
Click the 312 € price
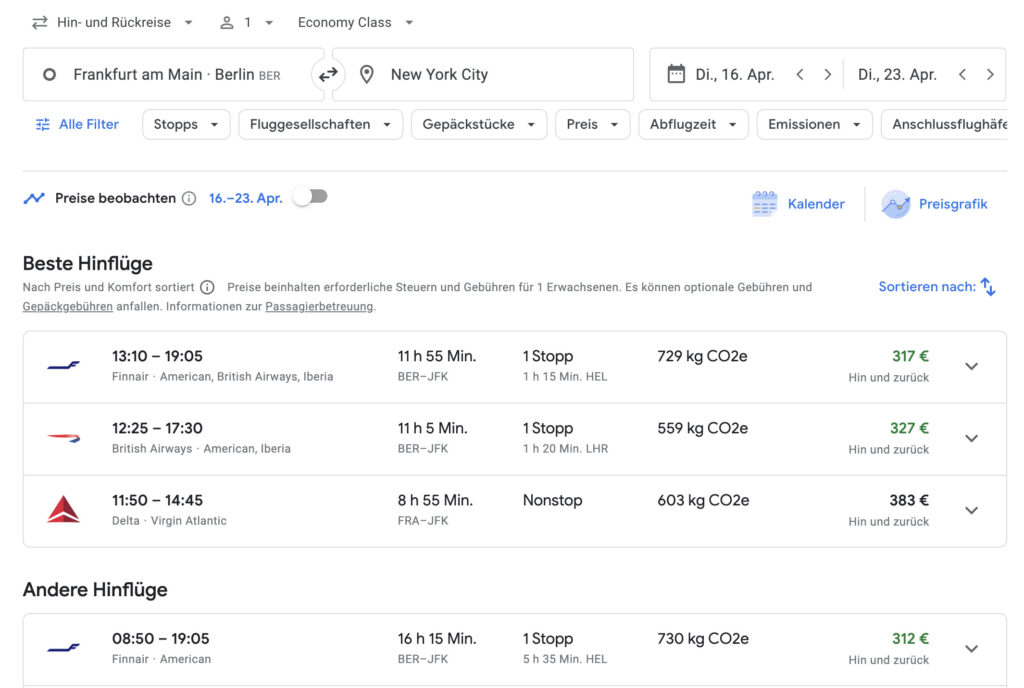click(910, 638)
